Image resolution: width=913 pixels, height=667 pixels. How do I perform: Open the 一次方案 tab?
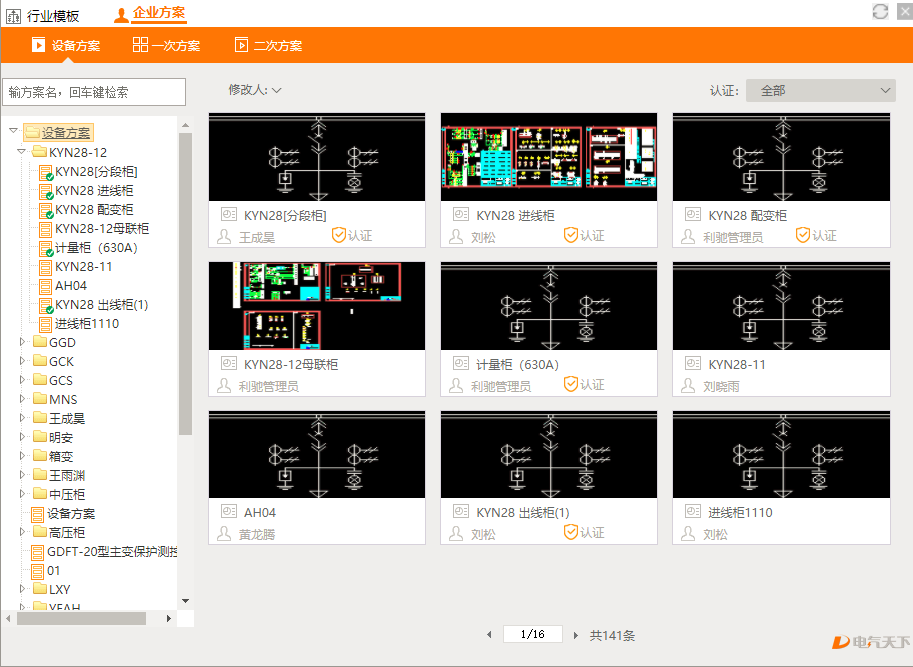pos(166,45)
